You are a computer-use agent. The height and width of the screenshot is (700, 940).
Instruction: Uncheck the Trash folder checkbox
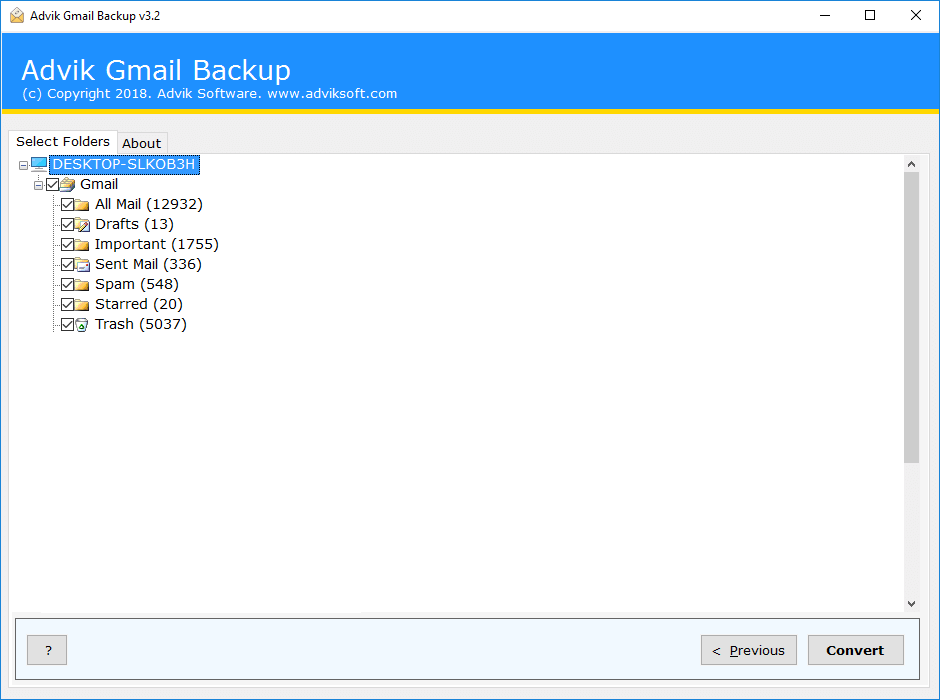coord(67,324)
